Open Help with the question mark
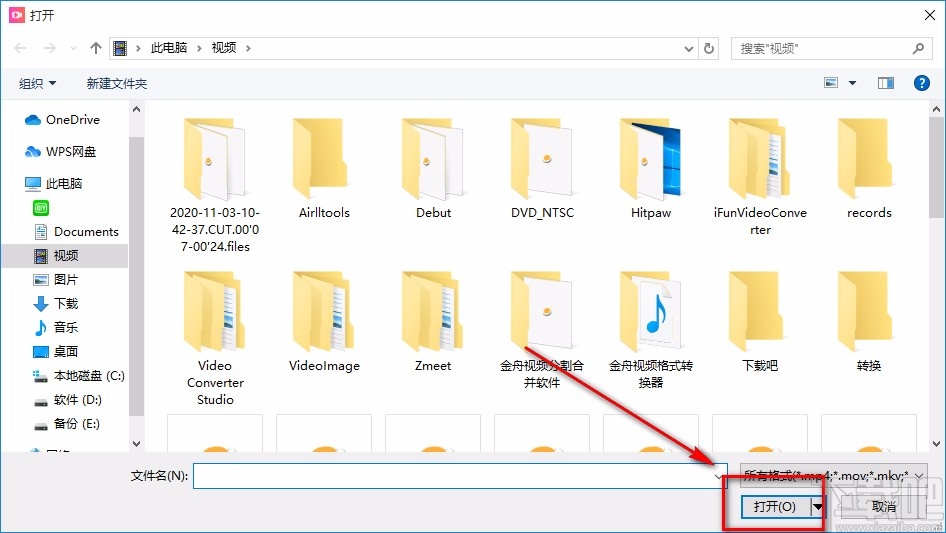Viewport: 946px width, 533px height. pos(922,83)
